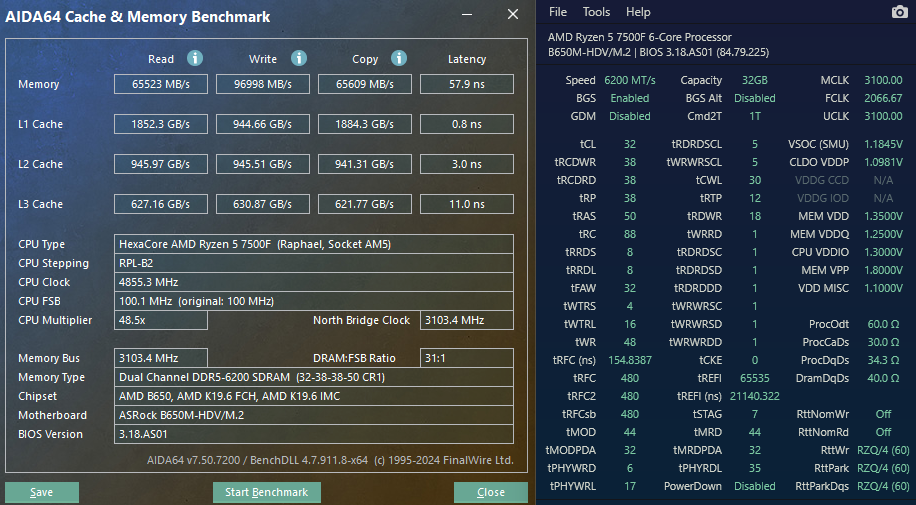The image size is (916, 505).
Task: Select Memory Write value 96998 MB/s
Action: [262, 84]
